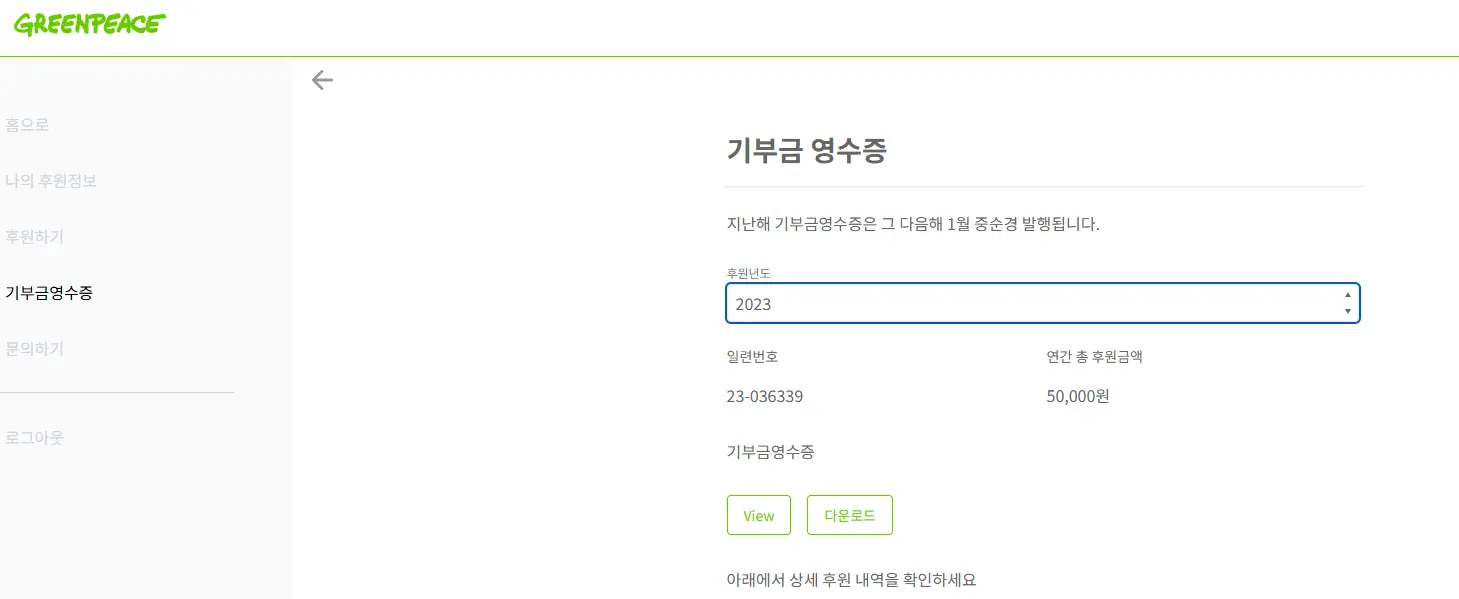Select the serial number 23-036339
Image resolution: width=1459 pixels, height=599 pixels.
pos(766,395)
